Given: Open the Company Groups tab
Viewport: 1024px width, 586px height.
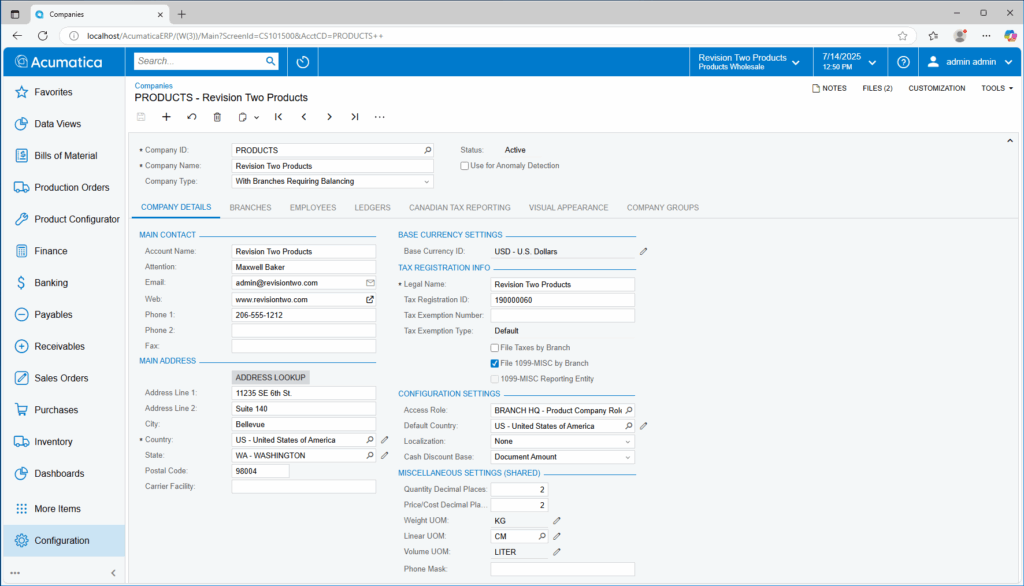Looking at the screenshot, I should (x=663, y=208).
